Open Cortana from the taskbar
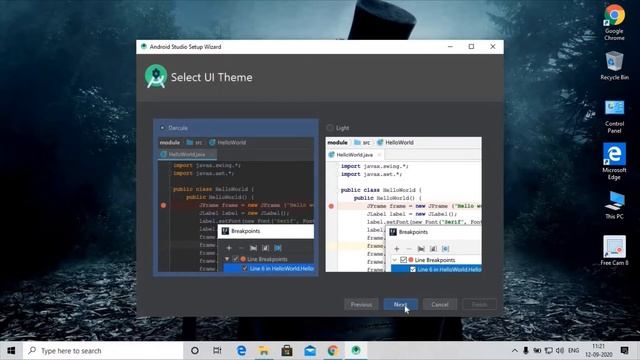 pyautogui.click(x=195, y=351)
